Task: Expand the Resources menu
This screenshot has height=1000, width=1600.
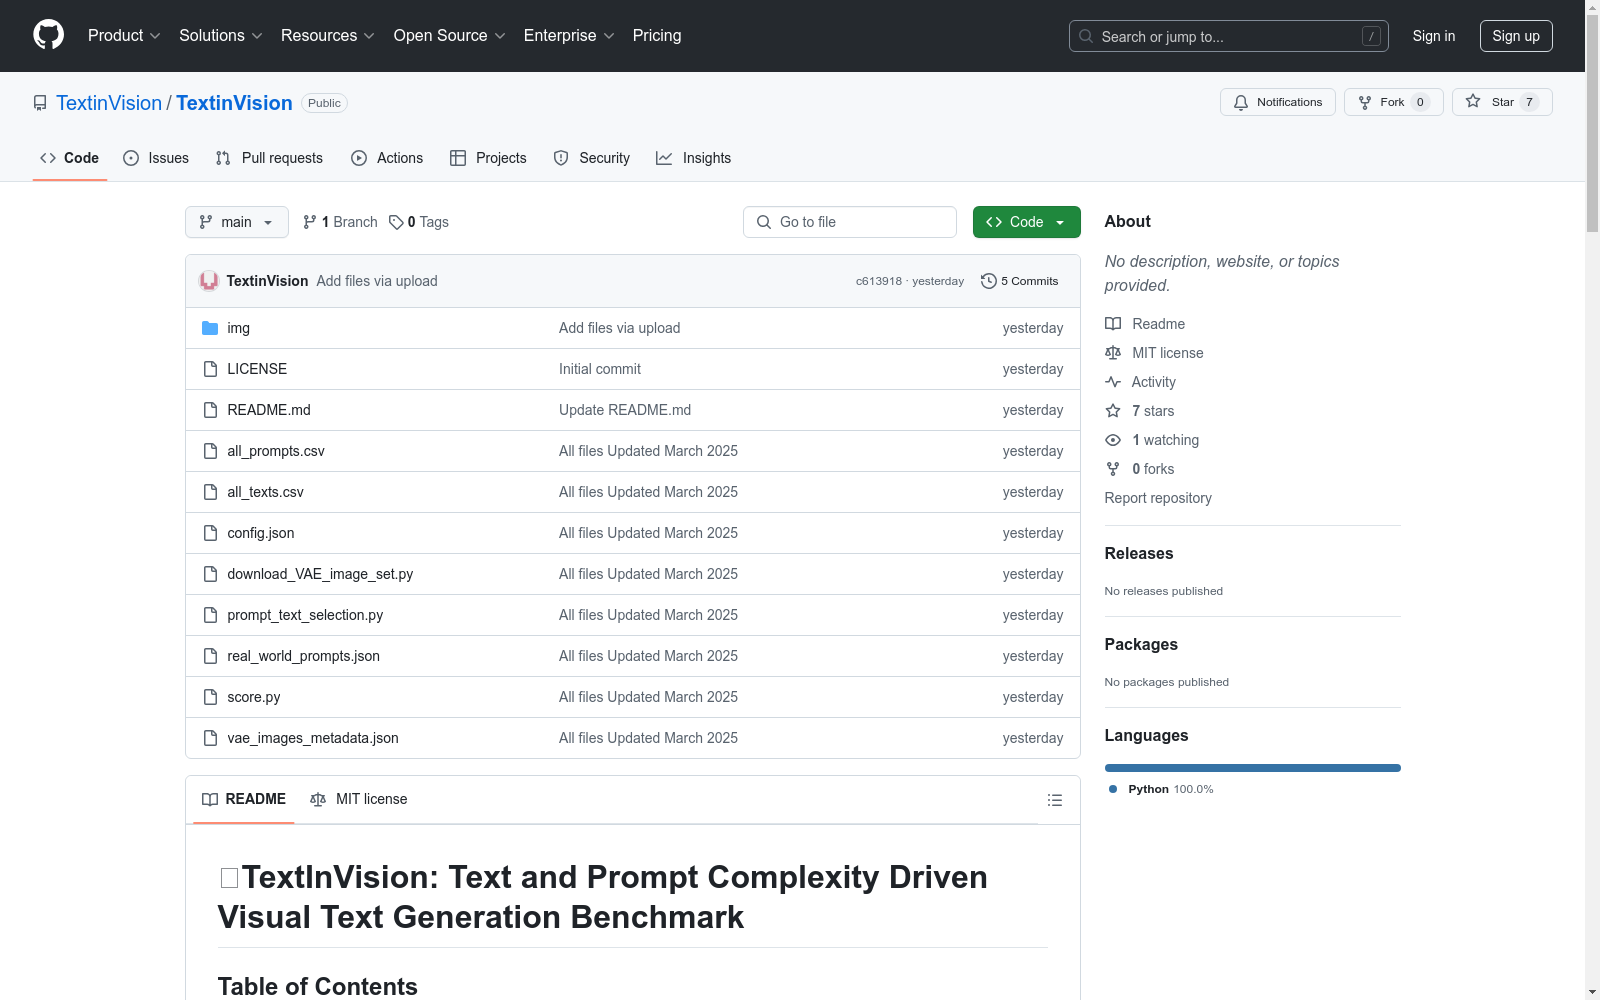Action: pyautogui.click(x=328, y=36)
